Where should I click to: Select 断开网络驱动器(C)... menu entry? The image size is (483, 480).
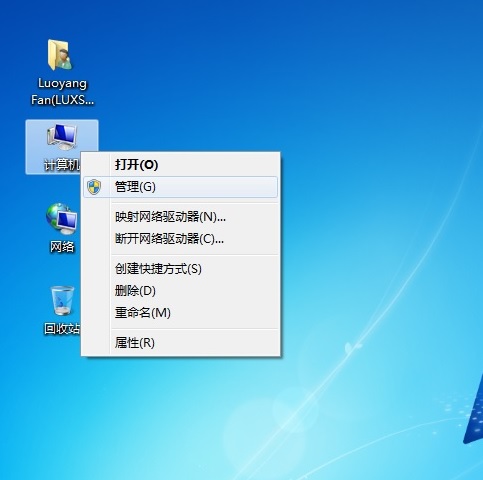tap(180, 239)
